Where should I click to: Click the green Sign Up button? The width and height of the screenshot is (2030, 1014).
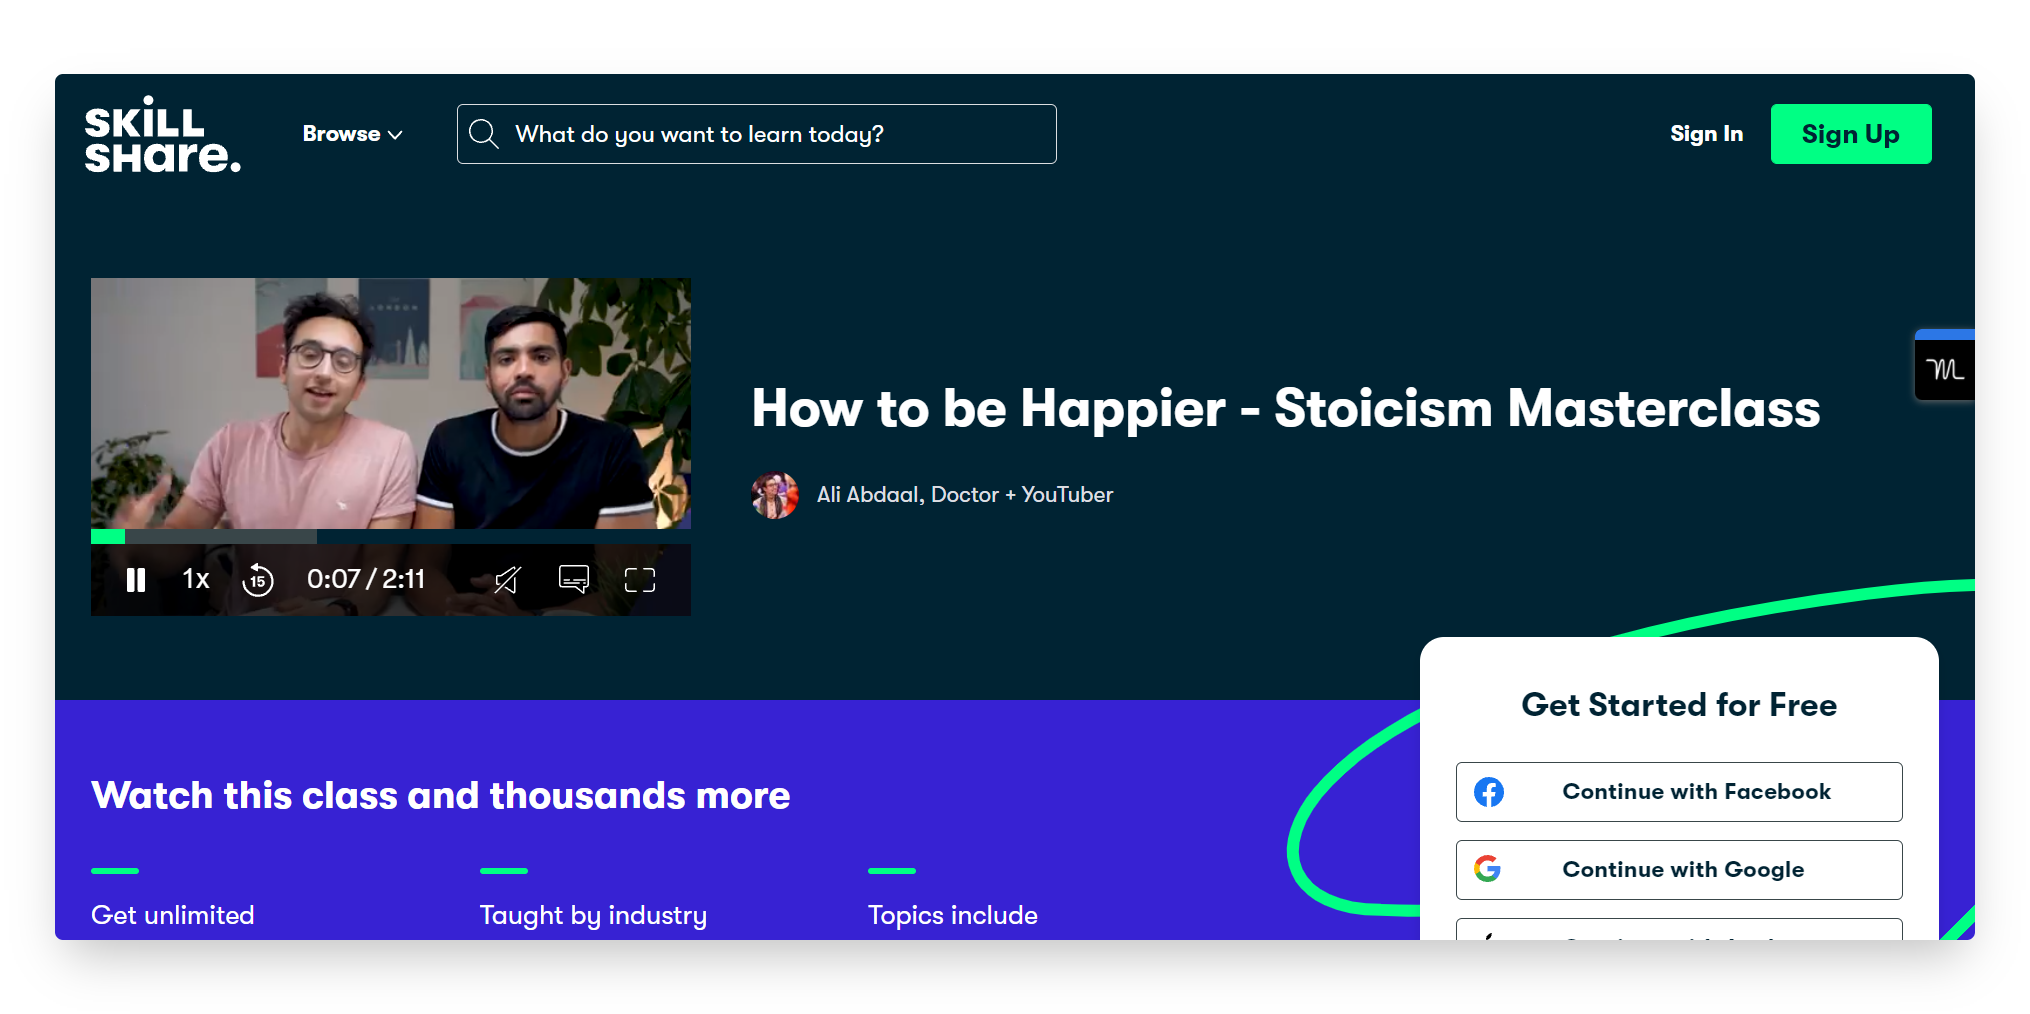coord(1851,134)
